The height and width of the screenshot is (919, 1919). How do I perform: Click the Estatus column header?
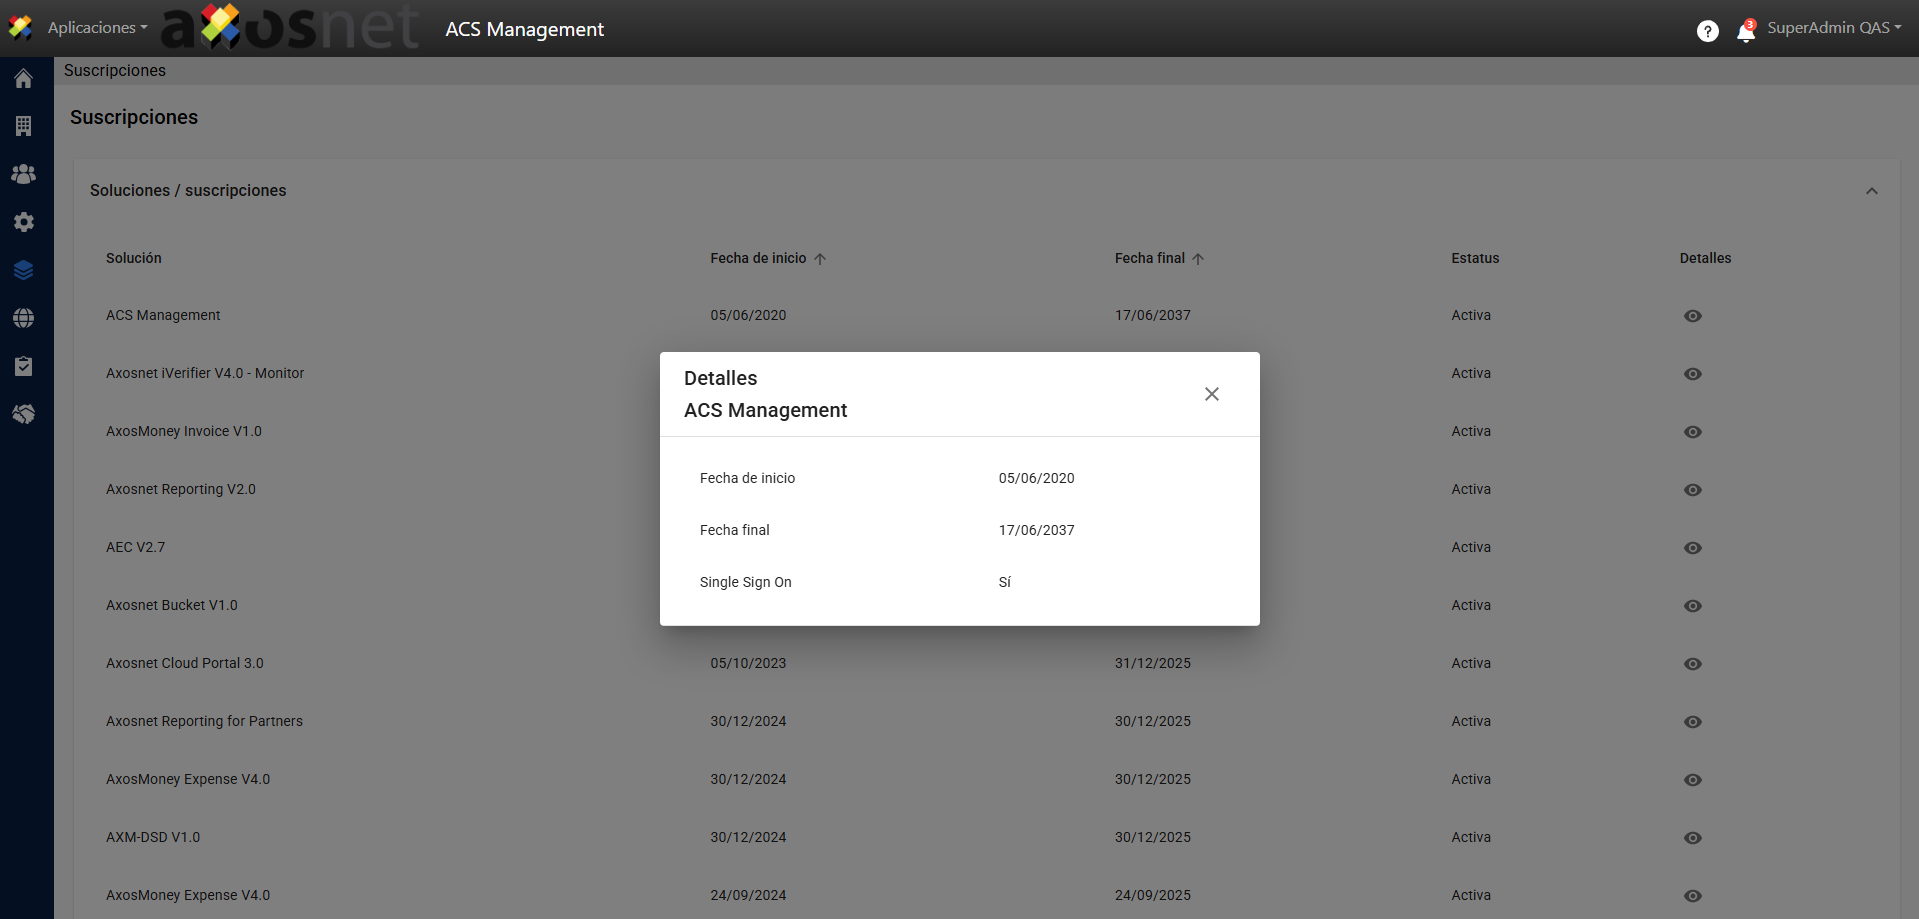point(1475,258)
